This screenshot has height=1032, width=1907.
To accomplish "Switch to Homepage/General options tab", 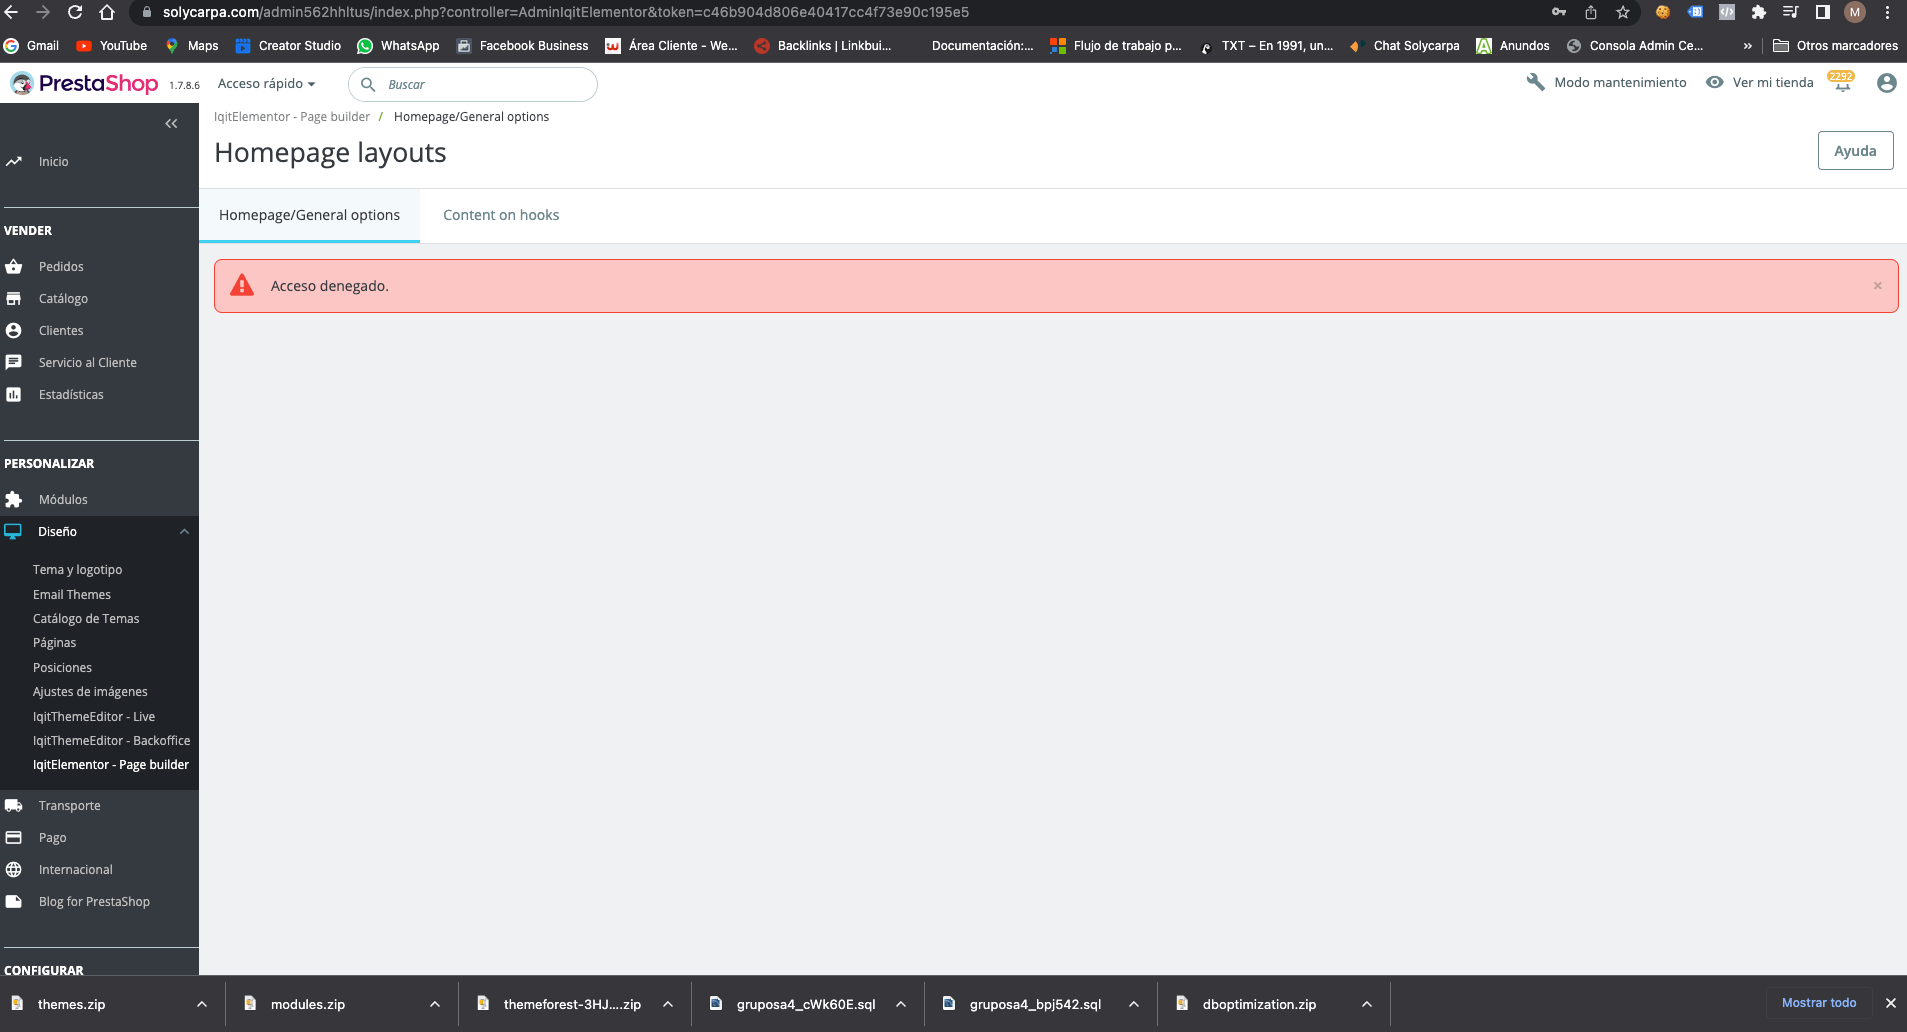I will (309, 215).
